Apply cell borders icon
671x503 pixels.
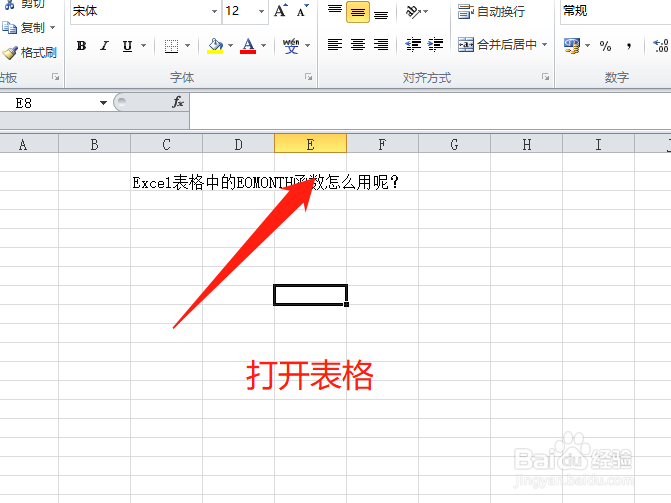(x=171, y=46)
